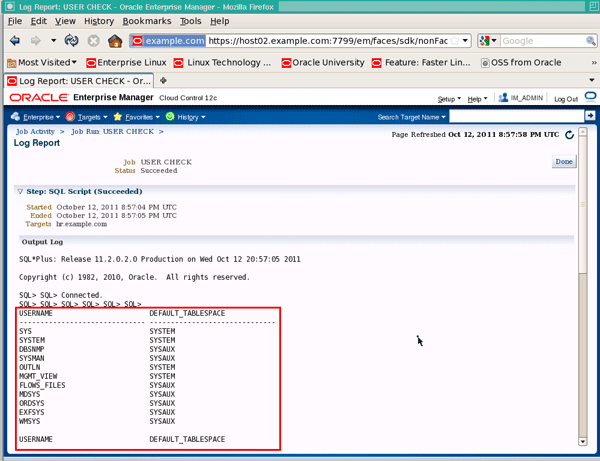Reload the page with the refresh icon
The height and width of the screenshot is (461, 600).
click(x=72, y=40)
